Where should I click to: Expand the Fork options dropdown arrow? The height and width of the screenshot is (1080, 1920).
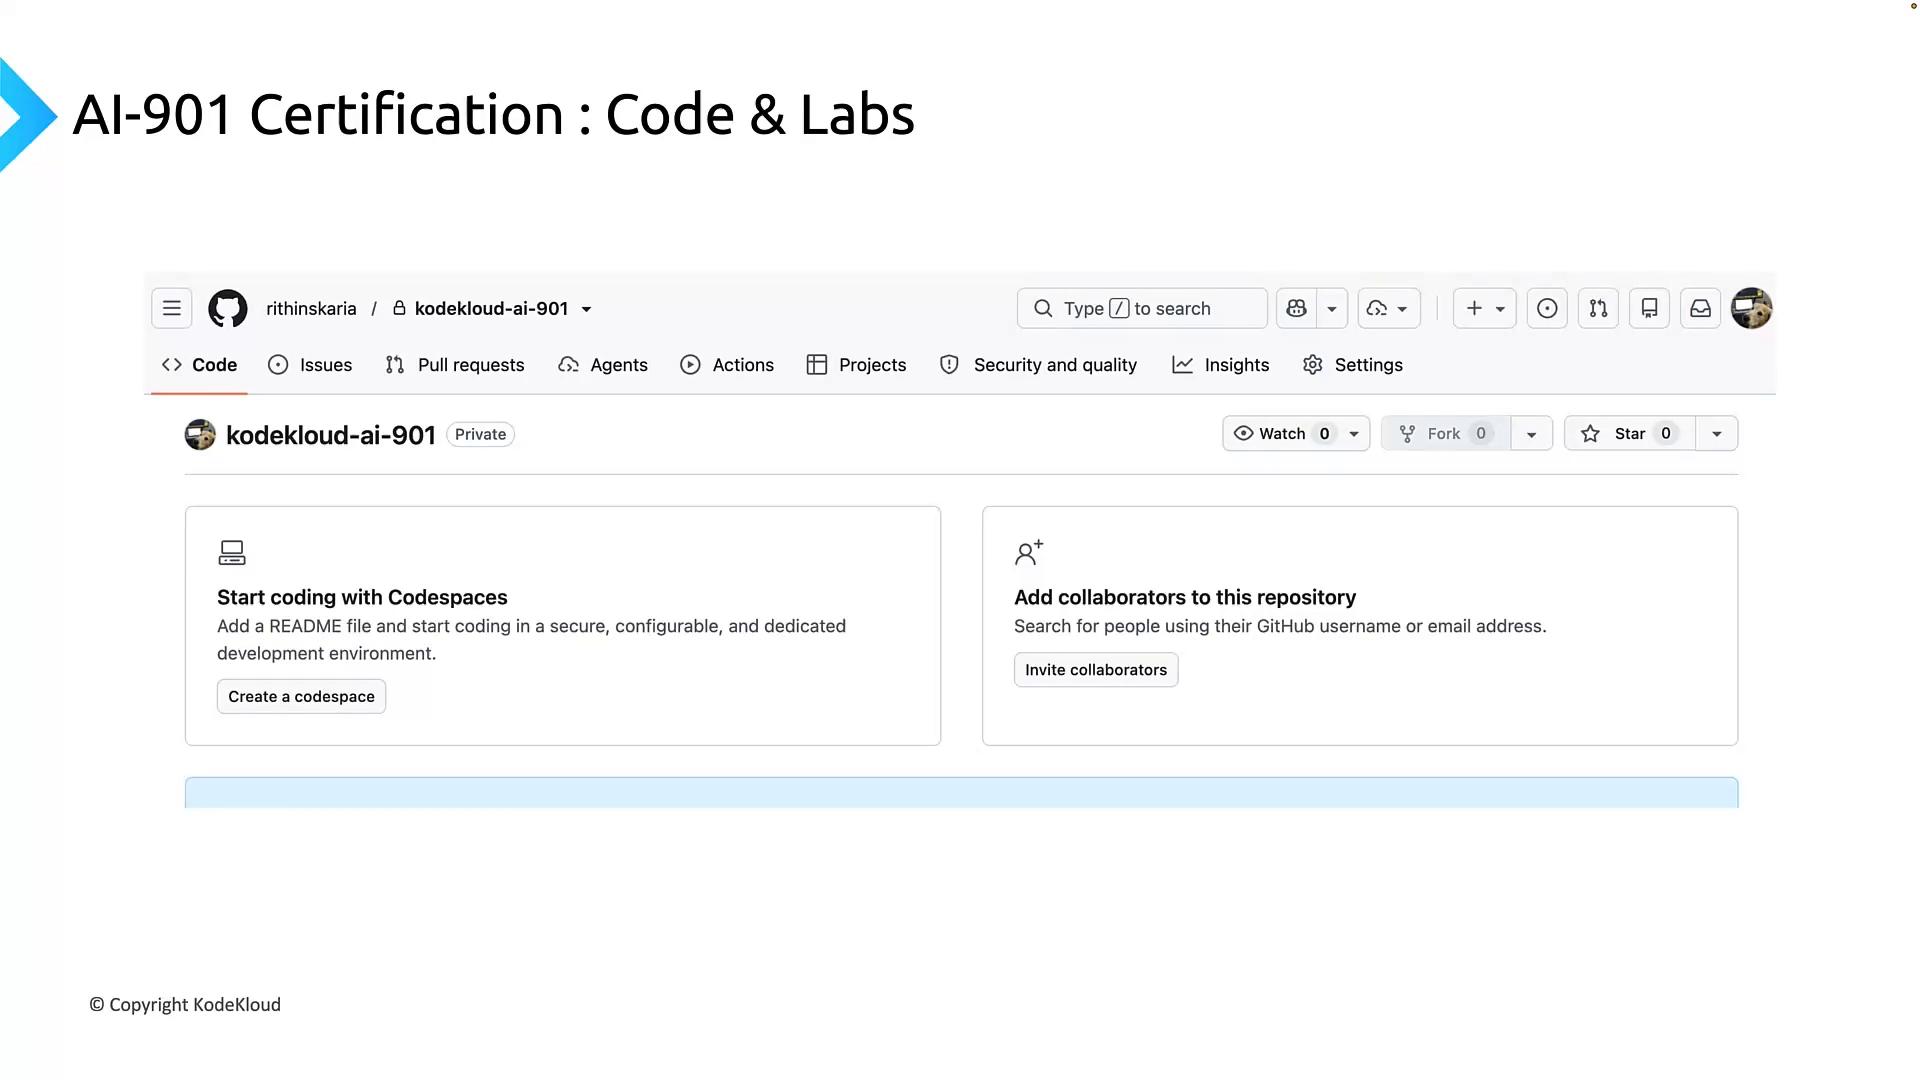[1532, 433]
